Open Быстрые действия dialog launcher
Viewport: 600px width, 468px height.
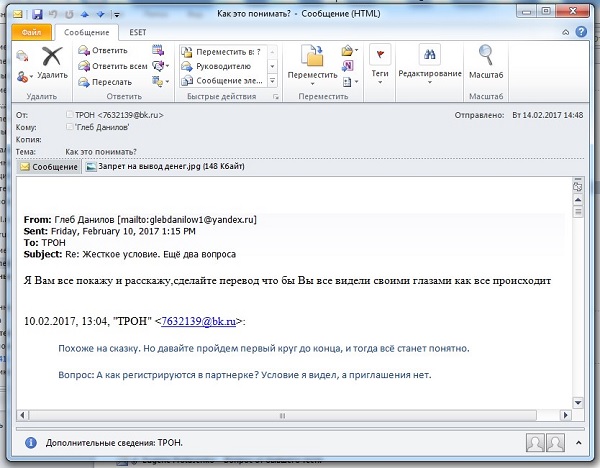276,97
